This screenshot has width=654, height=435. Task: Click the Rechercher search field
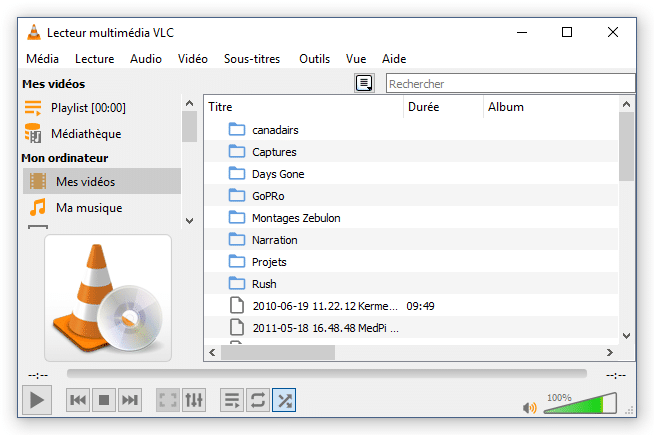pos(511,83)
